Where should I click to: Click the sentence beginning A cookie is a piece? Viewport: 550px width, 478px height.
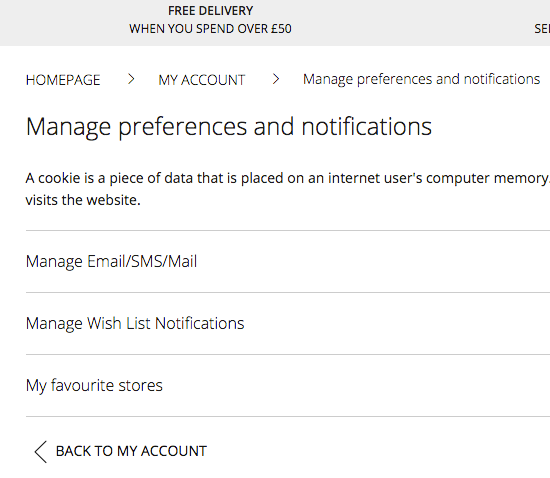tap(288, 178)
